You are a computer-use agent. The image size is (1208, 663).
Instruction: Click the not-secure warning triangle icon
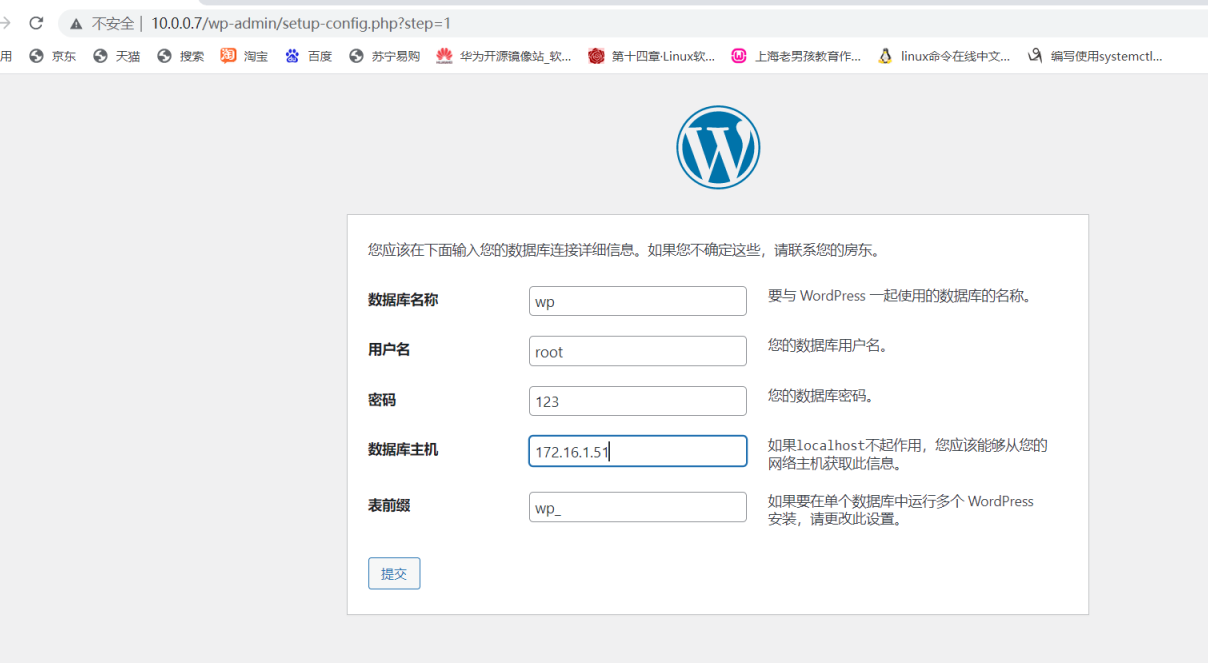click(x=76, y=23)
